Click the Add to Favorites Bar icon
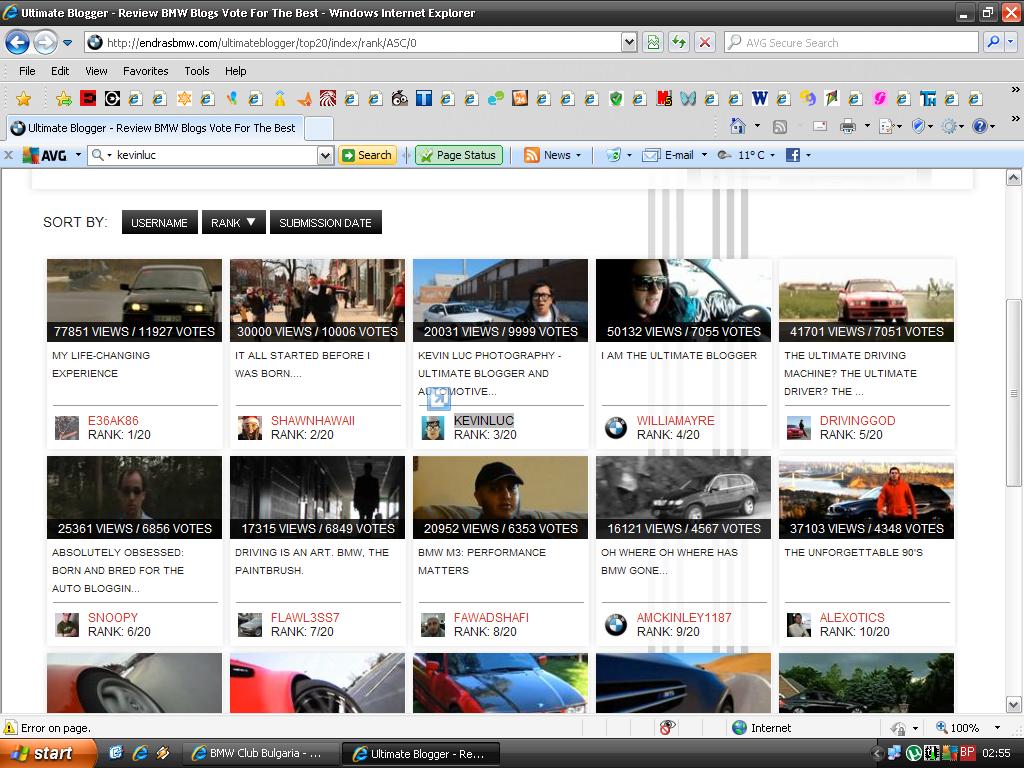 click(63, 99)
